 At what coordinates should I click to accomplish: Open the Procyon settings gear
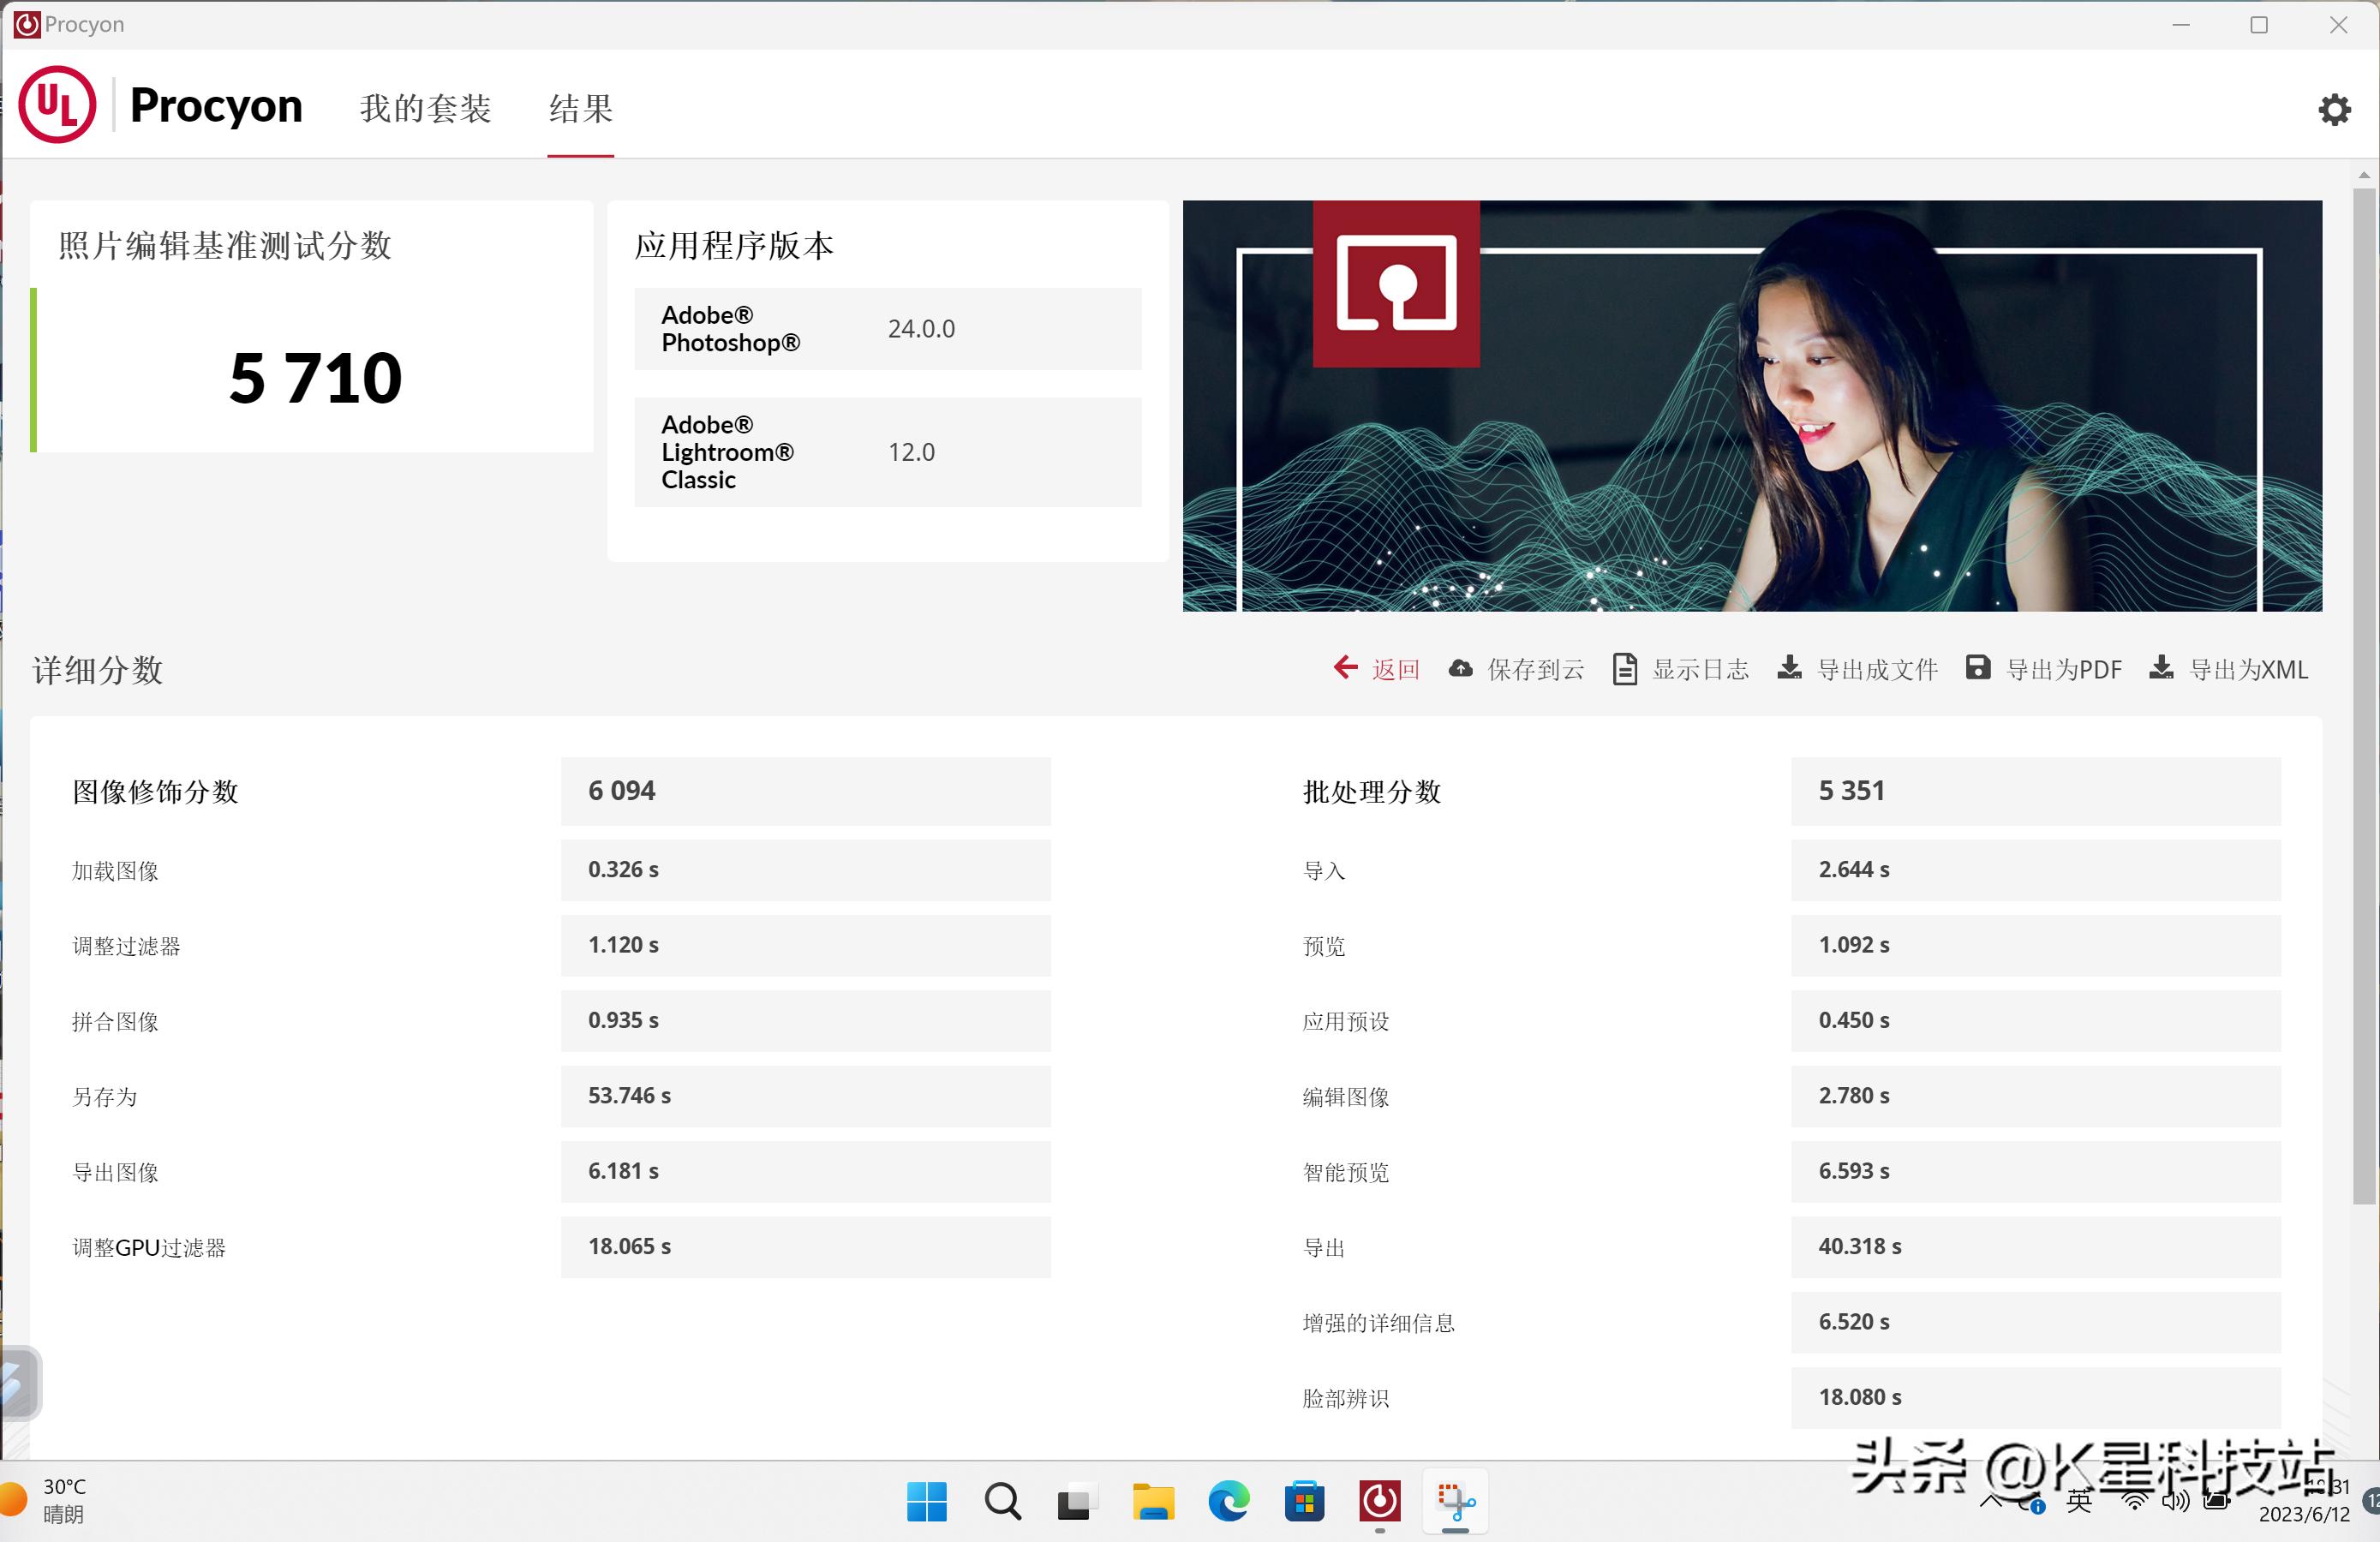click(x=2334, y=108)
